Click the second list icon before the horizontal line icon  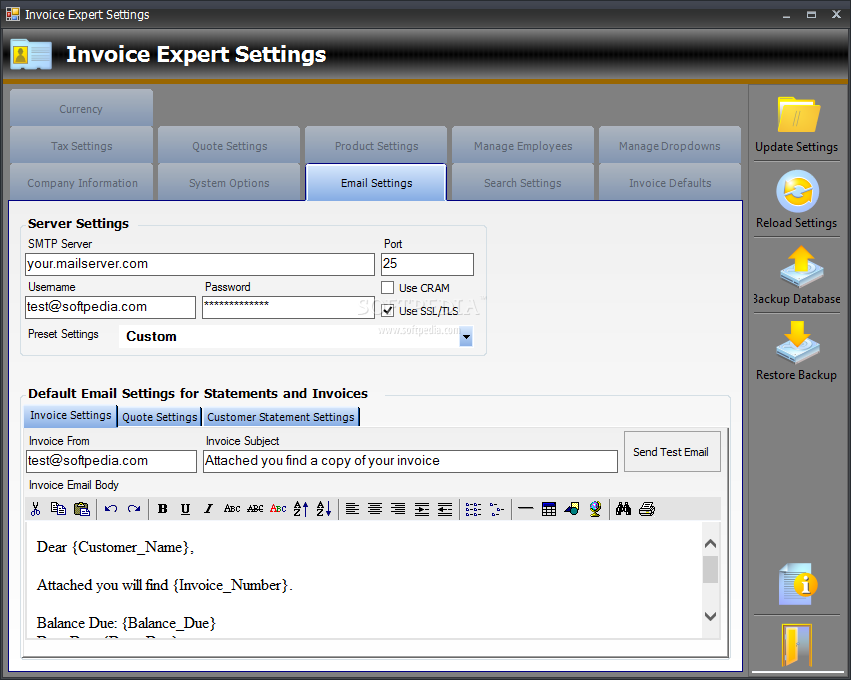point(497,509)
